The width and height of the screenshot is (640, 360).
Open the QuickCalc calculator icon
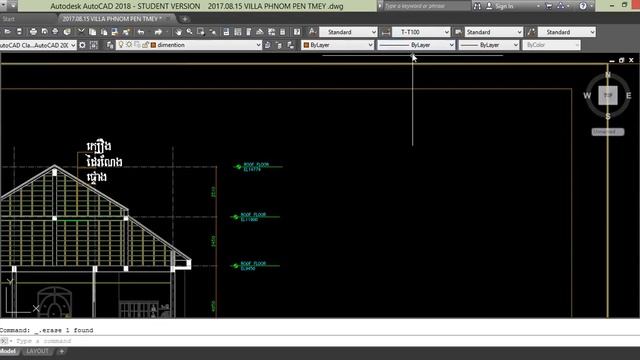[x=282, y=32]
